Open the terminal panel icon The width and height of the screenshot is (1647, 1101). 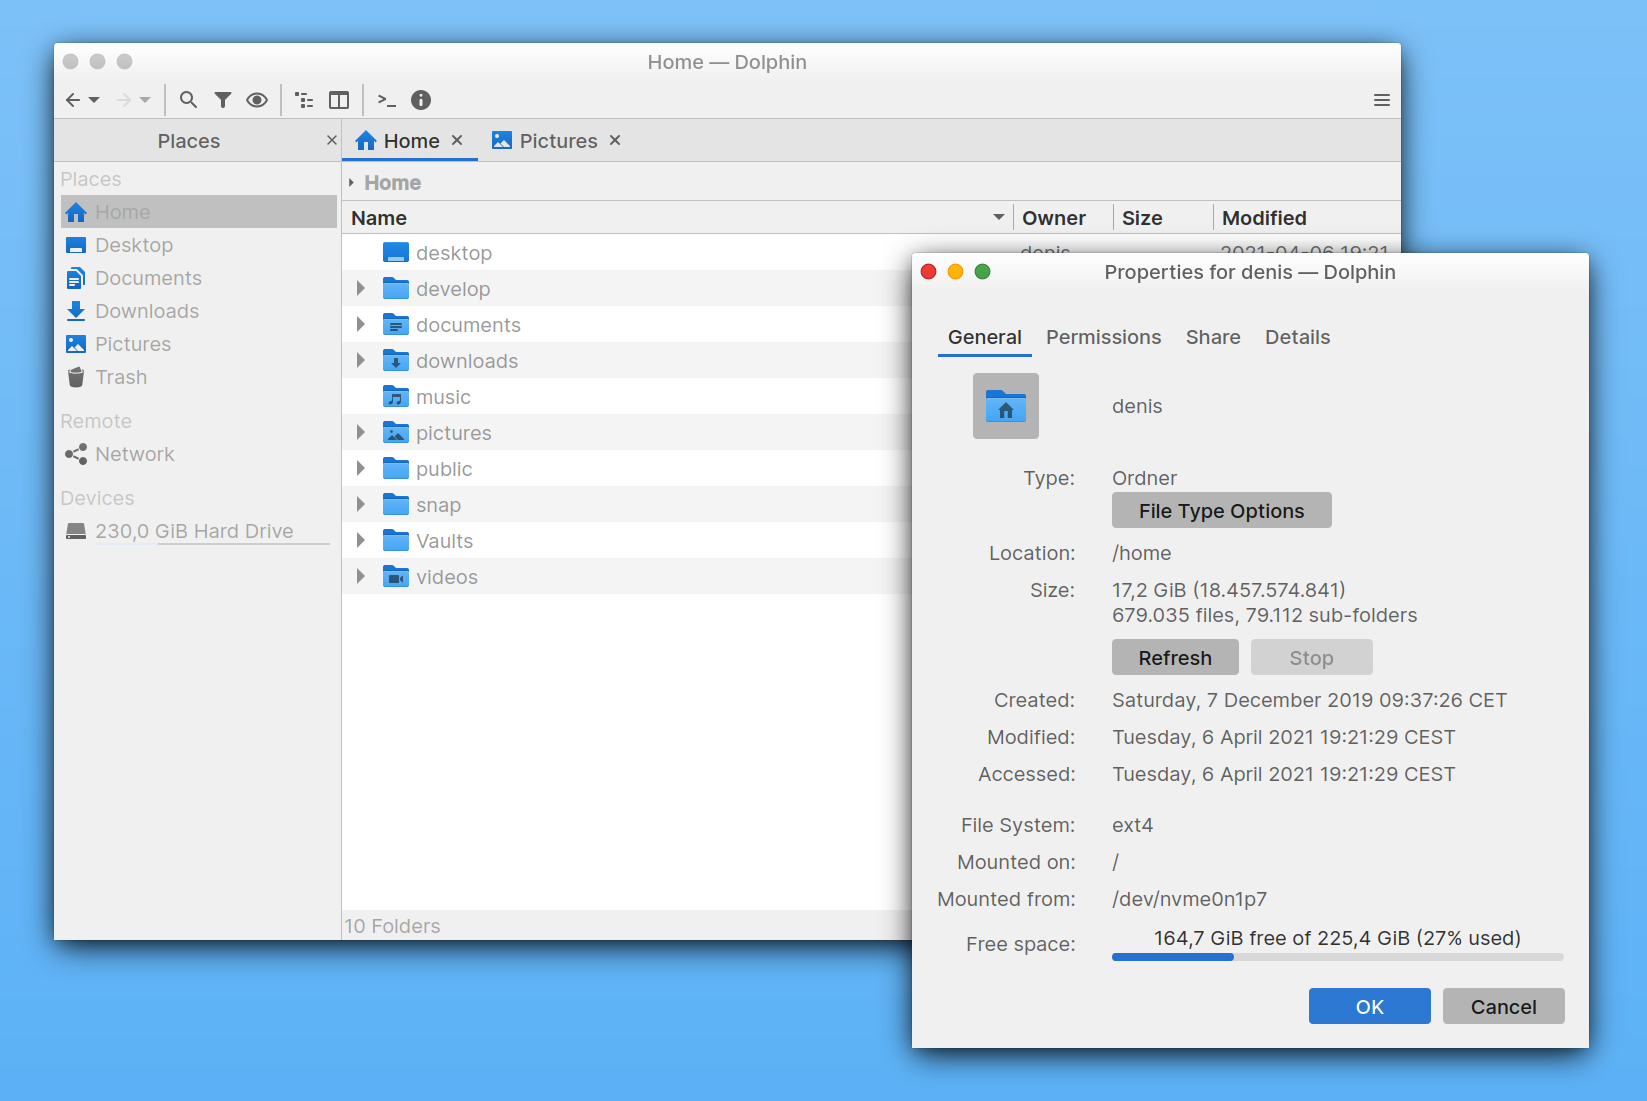[387, 100]
